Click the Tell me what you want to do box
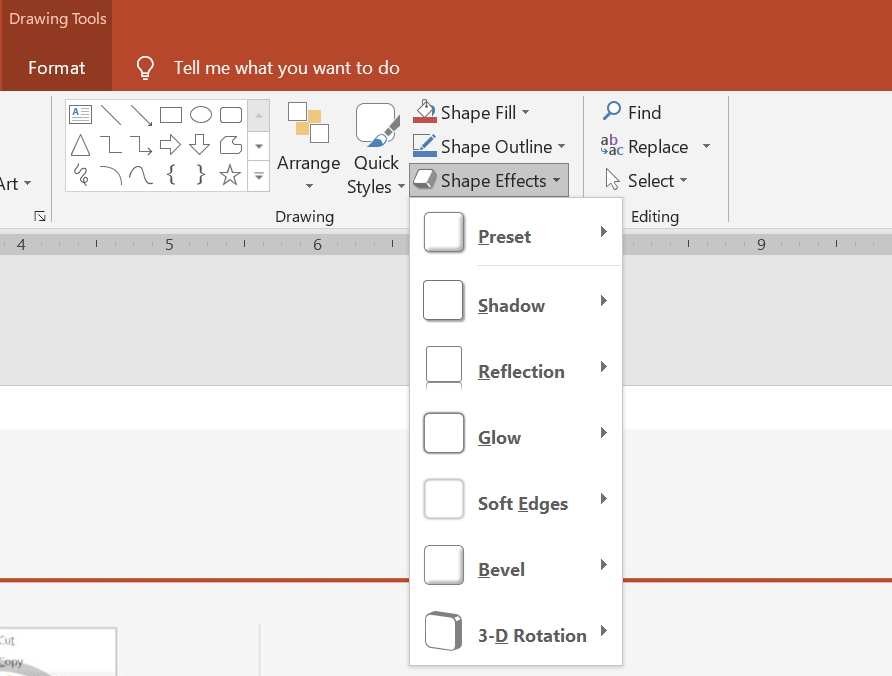This screenshot has height=676, width=892. (x=286, y=68)
